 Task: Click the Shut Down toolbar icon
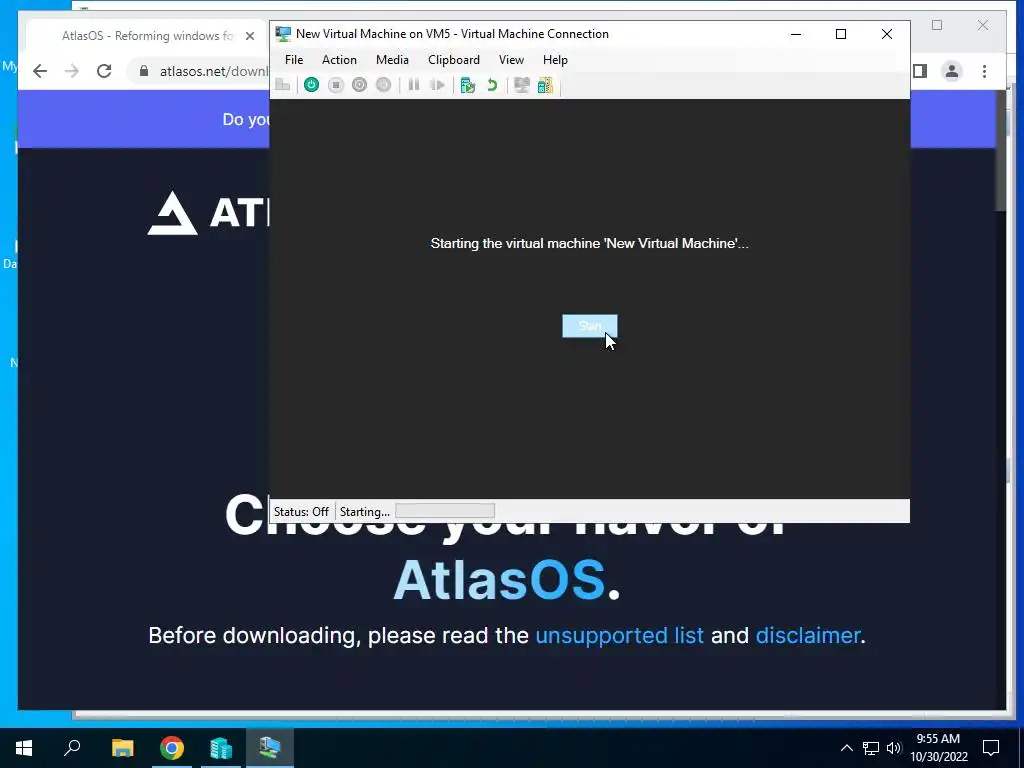(359, 85)
